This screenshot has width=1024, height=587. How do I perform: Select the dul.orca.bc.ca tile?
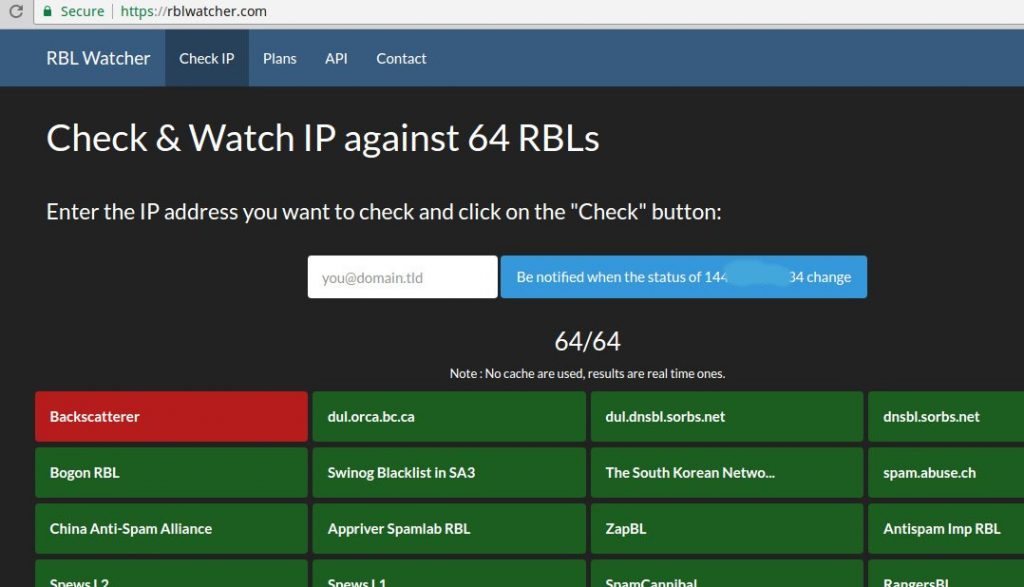(x=449, y=417)
